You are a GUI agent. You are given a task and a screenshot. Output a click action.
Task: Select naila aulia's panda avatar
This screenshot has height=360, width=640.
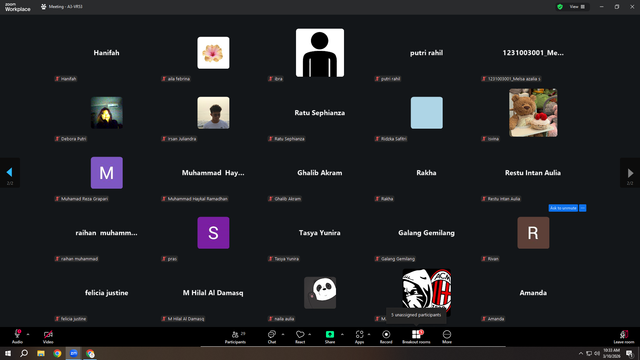coord(320,293)
